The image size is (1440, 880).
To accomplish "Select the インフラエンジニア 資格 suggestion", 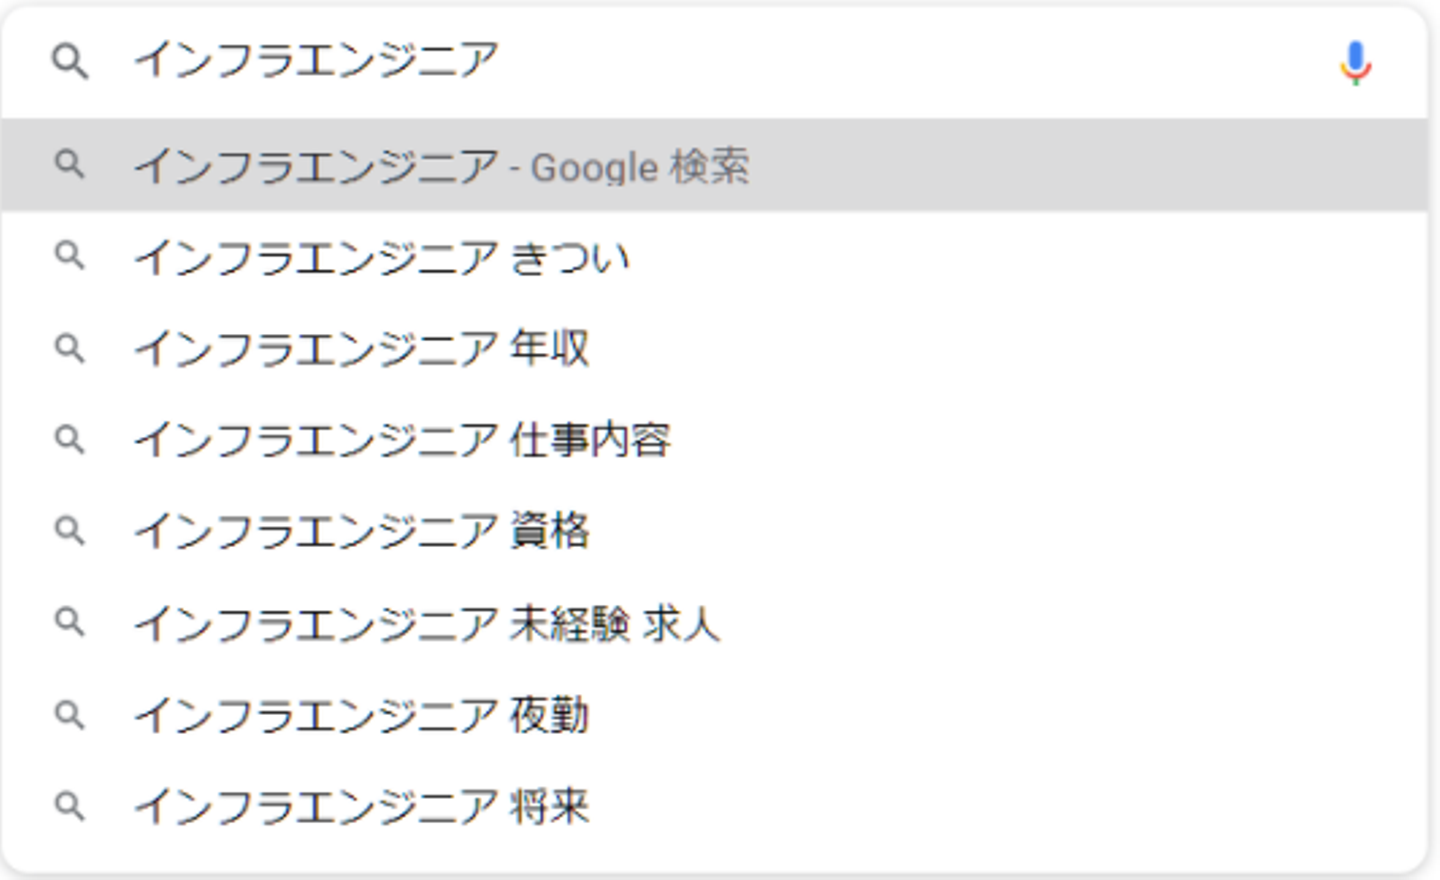I will (x=361, y=531).
